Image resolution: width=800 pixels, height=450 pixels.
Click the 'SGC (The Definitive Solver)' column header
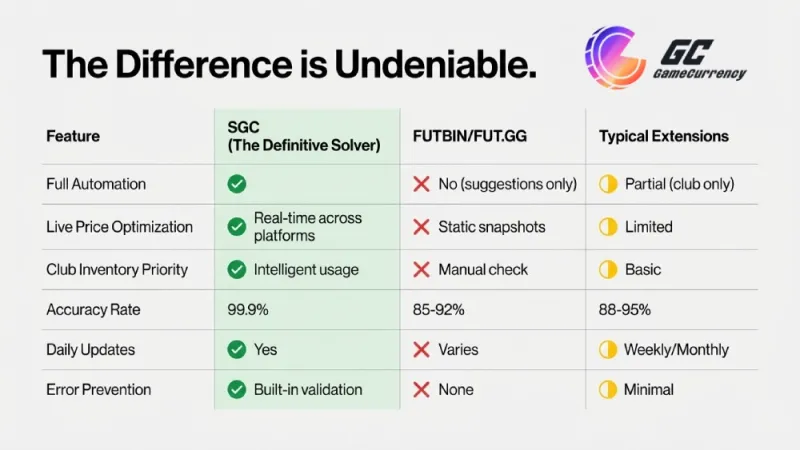304,136
